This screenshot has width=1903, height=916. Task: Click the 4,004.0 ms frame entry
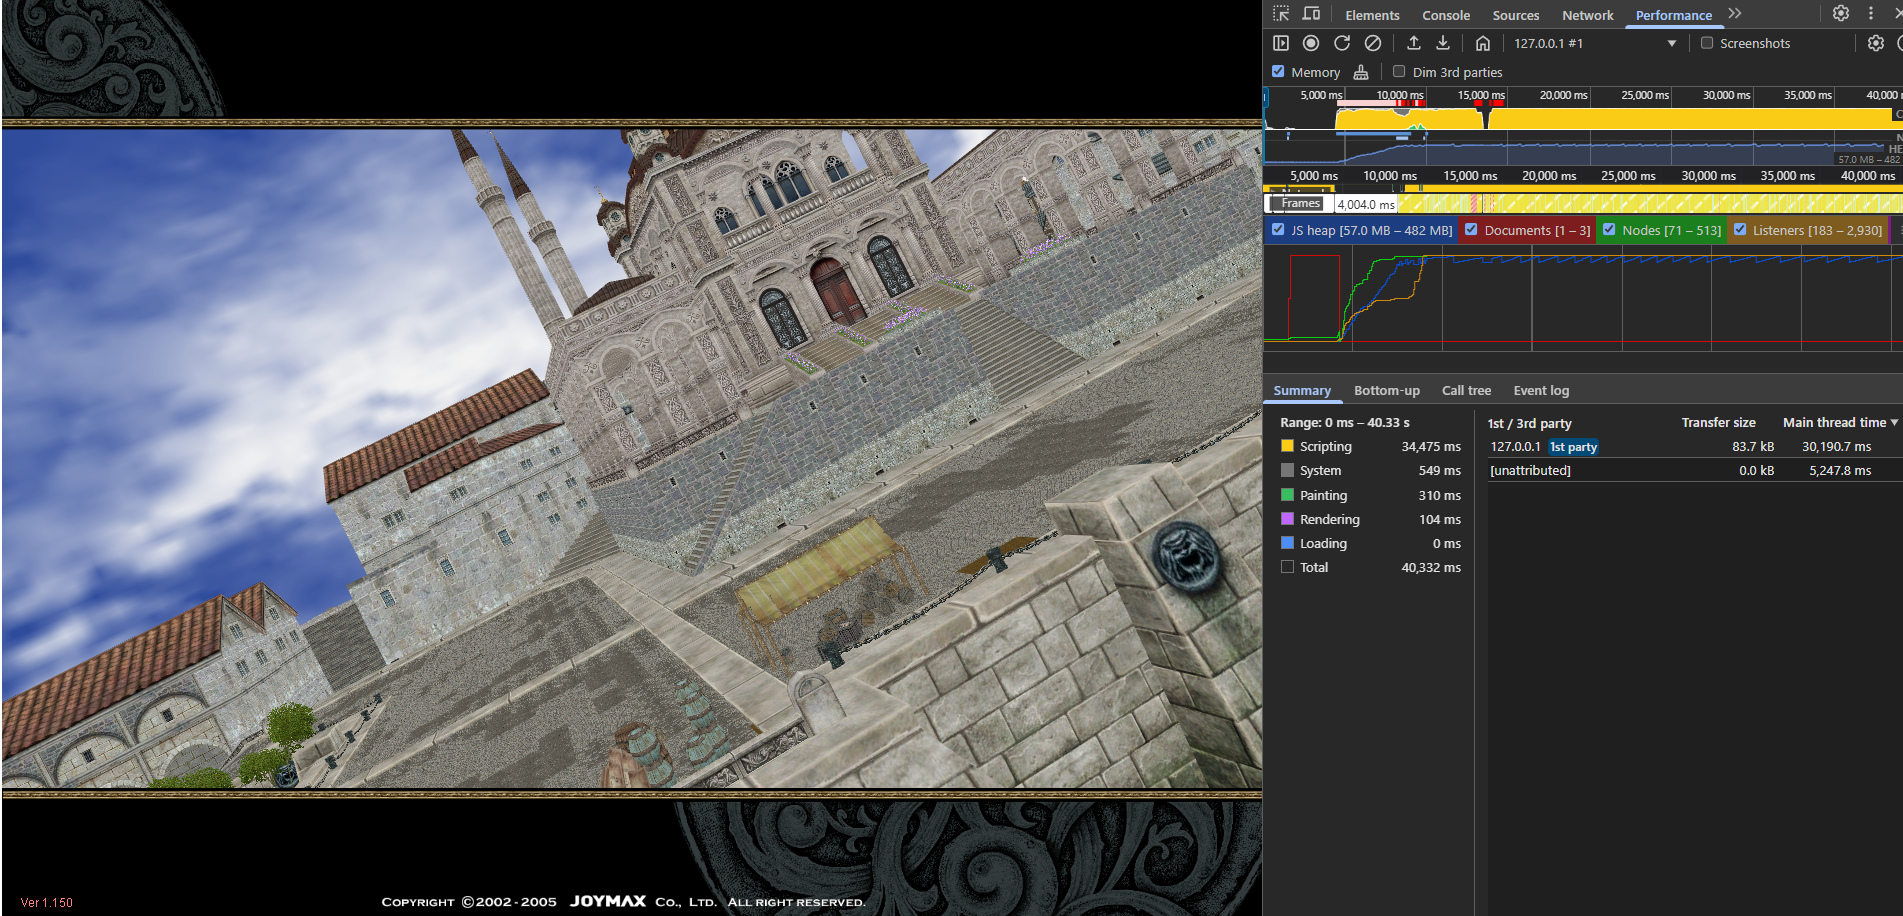pyautogui.click(x=1366, y=204)
